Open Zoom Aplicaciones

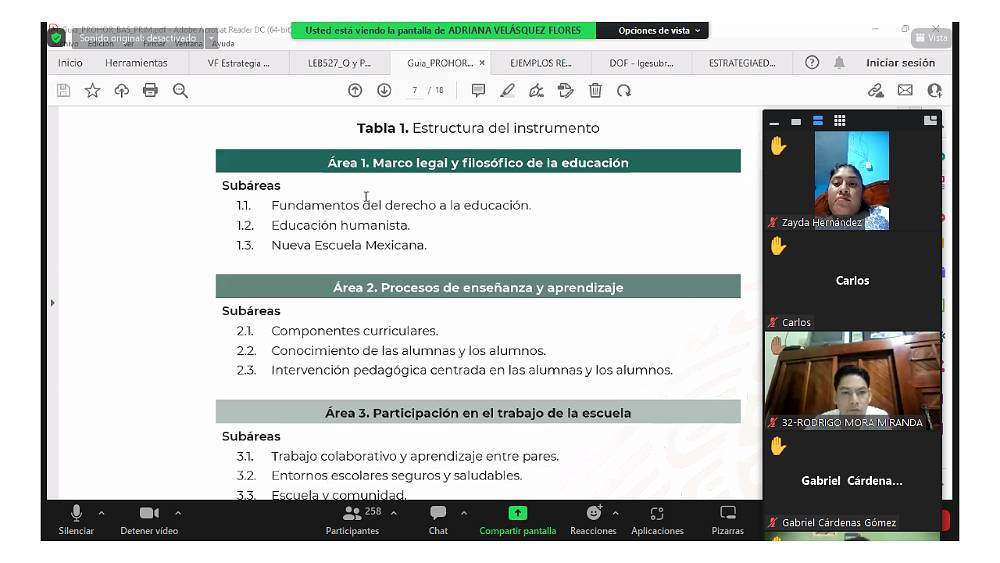tap(657, 519)
